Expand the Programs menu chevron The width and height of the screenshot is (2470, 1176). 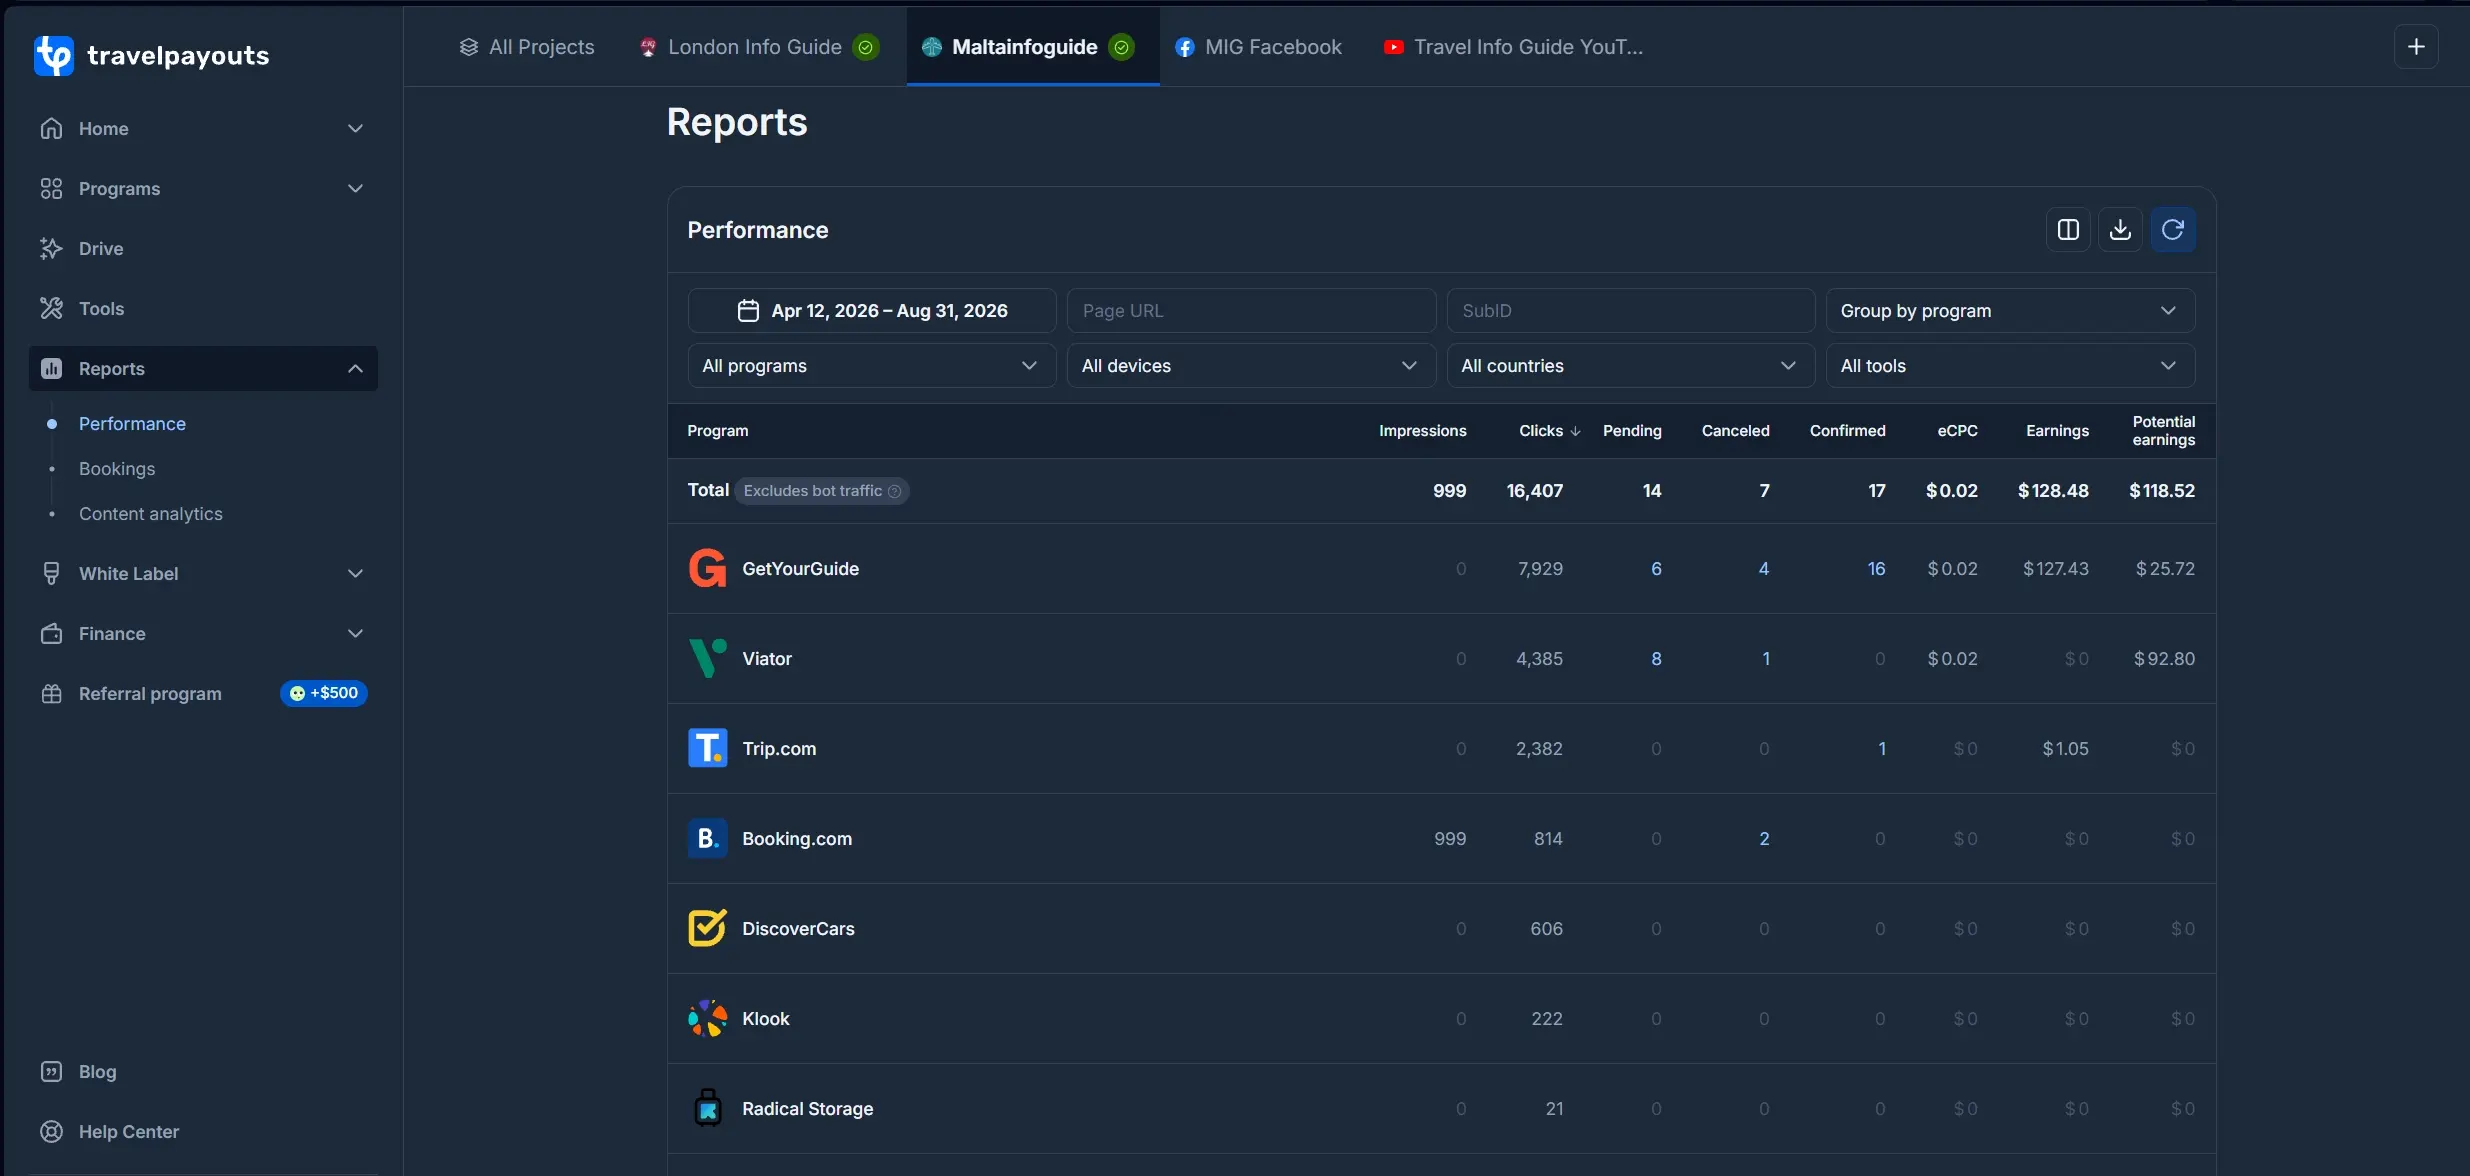(355, 189)
